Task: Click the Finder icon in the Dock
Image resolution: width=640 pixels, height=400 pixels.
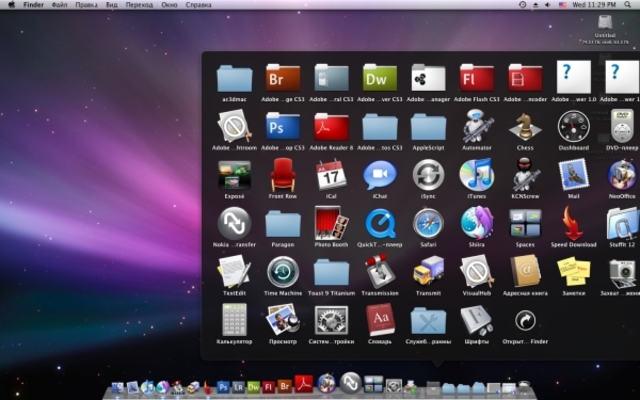Action: pyautogui.click(x=118, y=387)
